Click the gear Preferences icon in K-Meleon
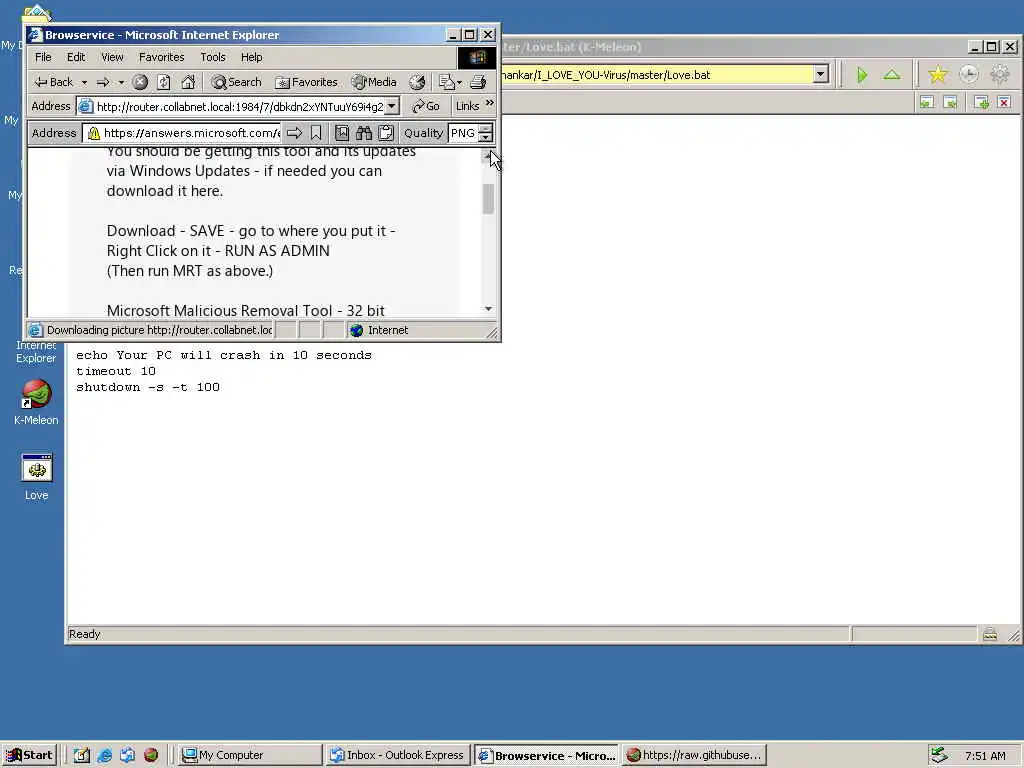Viewport: 1024px width, 768px height. click(1000, 75)
